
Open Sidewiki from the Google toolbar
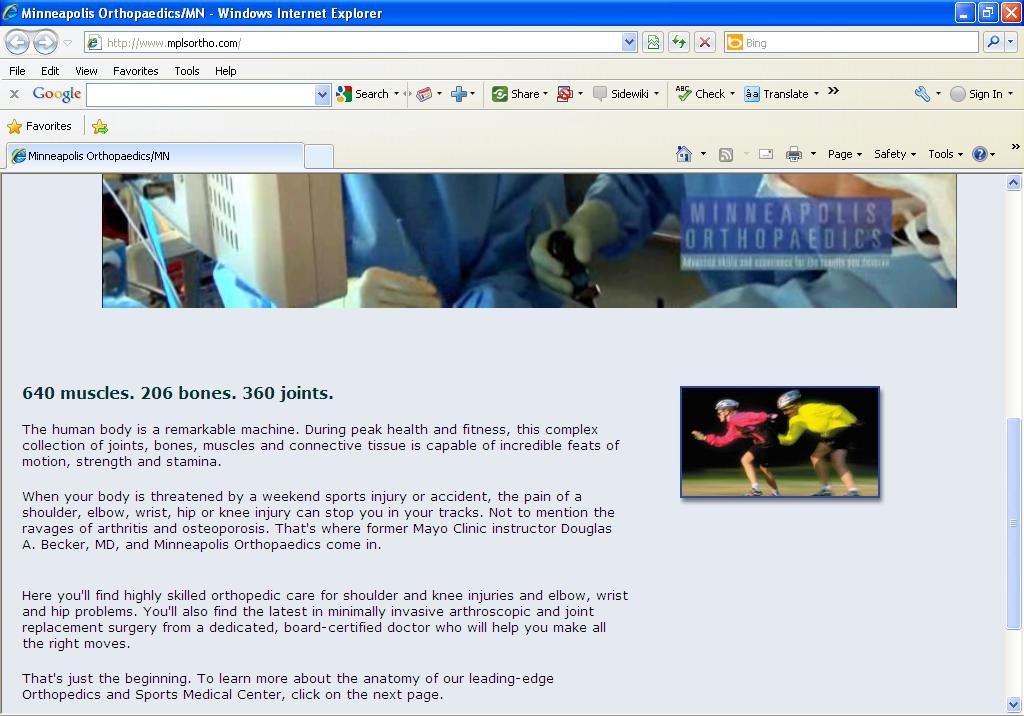pyautogui.click(x=621, y=94)
